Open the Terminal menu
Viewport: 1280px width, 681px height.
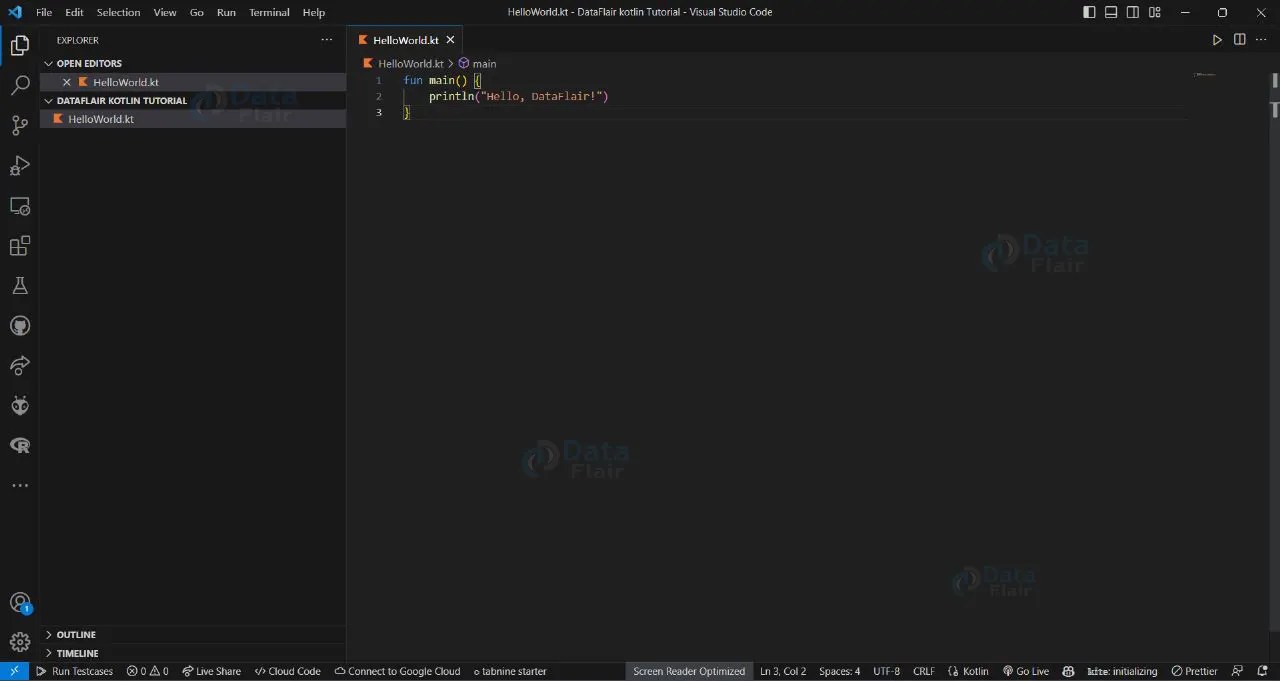pyautogui.click(x=268, y=12)
